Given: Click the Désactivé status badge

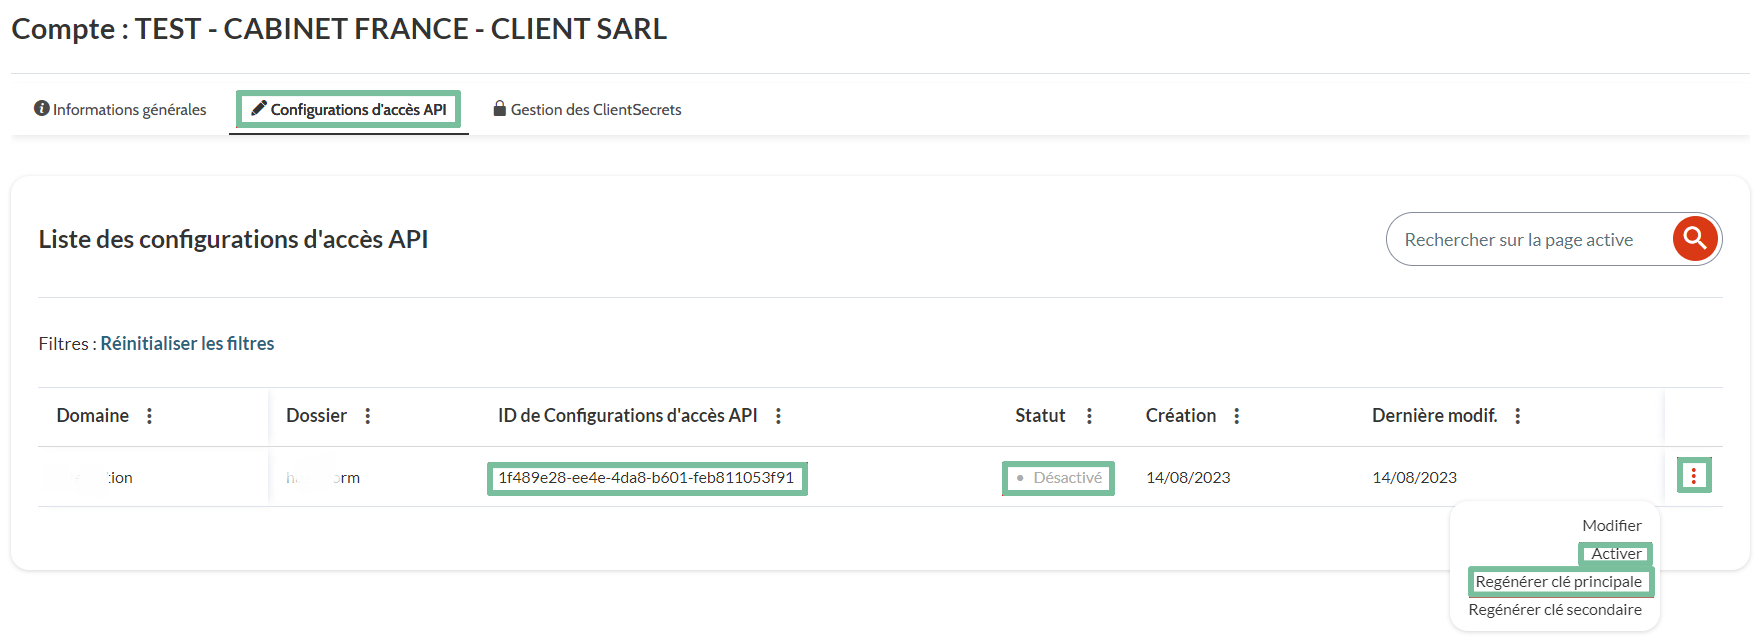Looking at the screenshot, I should tap(1059, 478).
